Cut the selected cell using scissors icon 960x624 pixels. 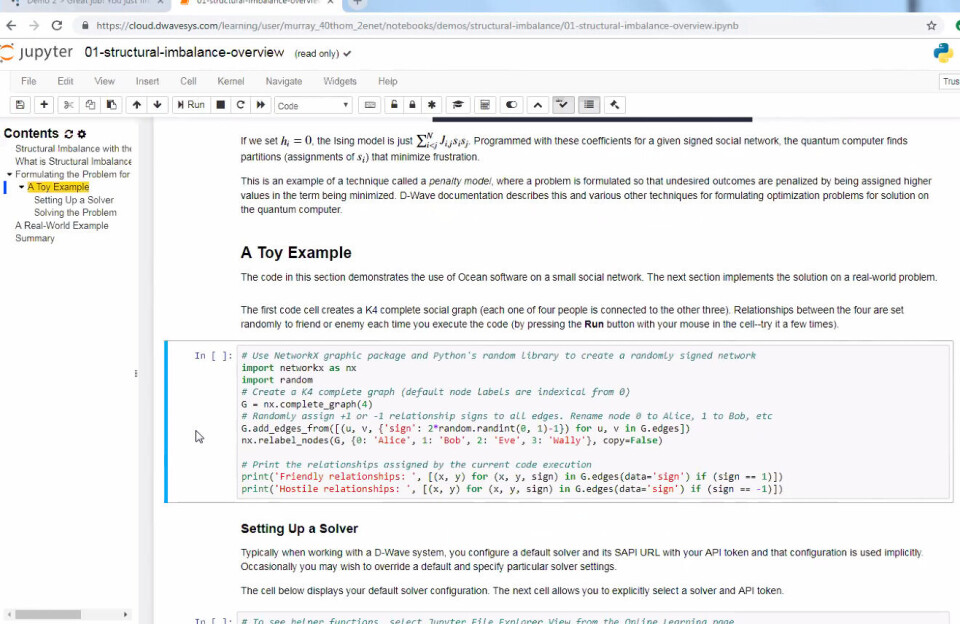[69, 105]
